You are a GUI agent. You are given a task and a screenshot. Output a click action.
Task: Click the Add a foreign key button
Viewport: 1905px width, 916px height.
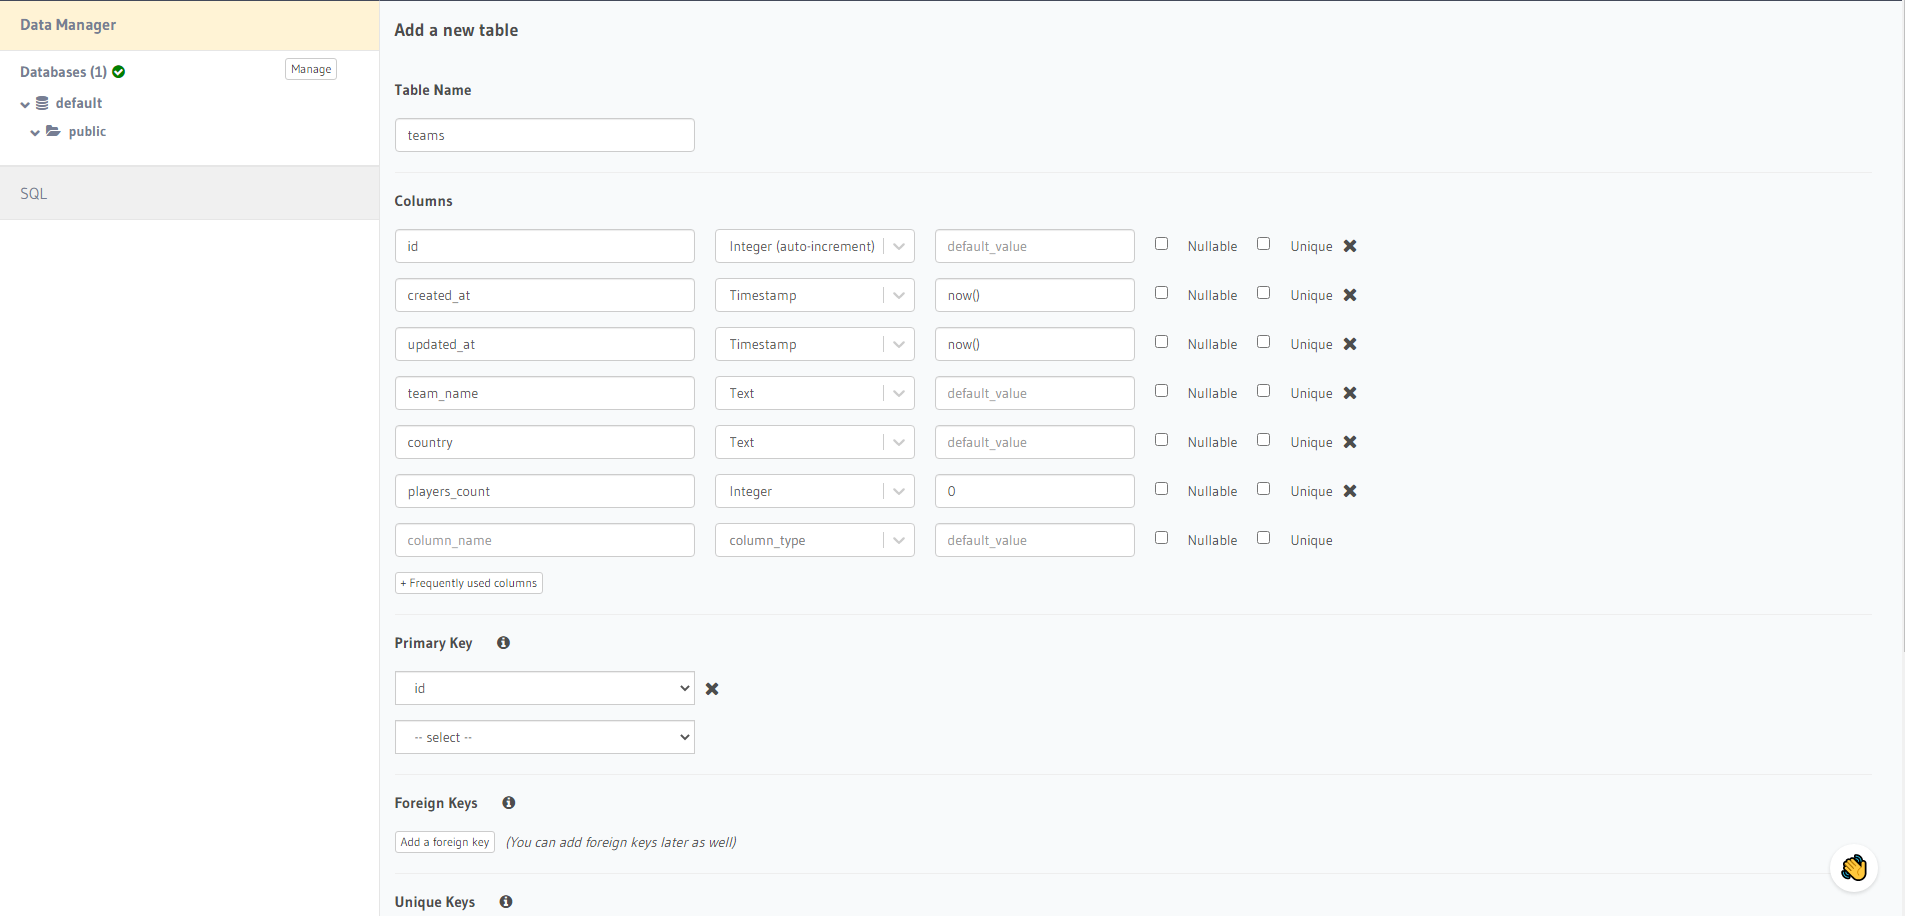[x=445, y=842]
